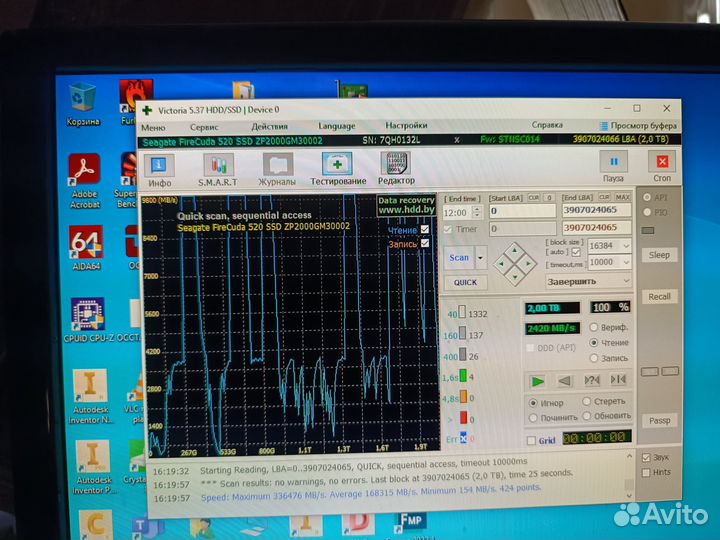Adjust End time 12:00 spinner

478,213
